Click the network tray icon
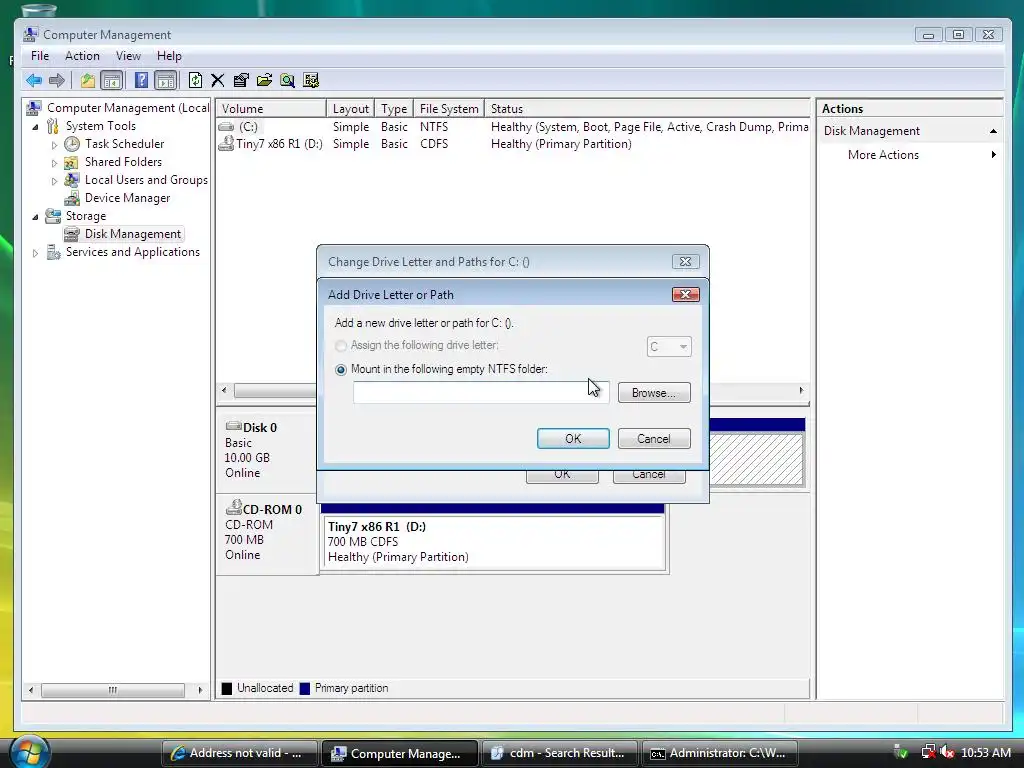The height and width of the screenshot is (768, 1024). click(x=927, y=753)
